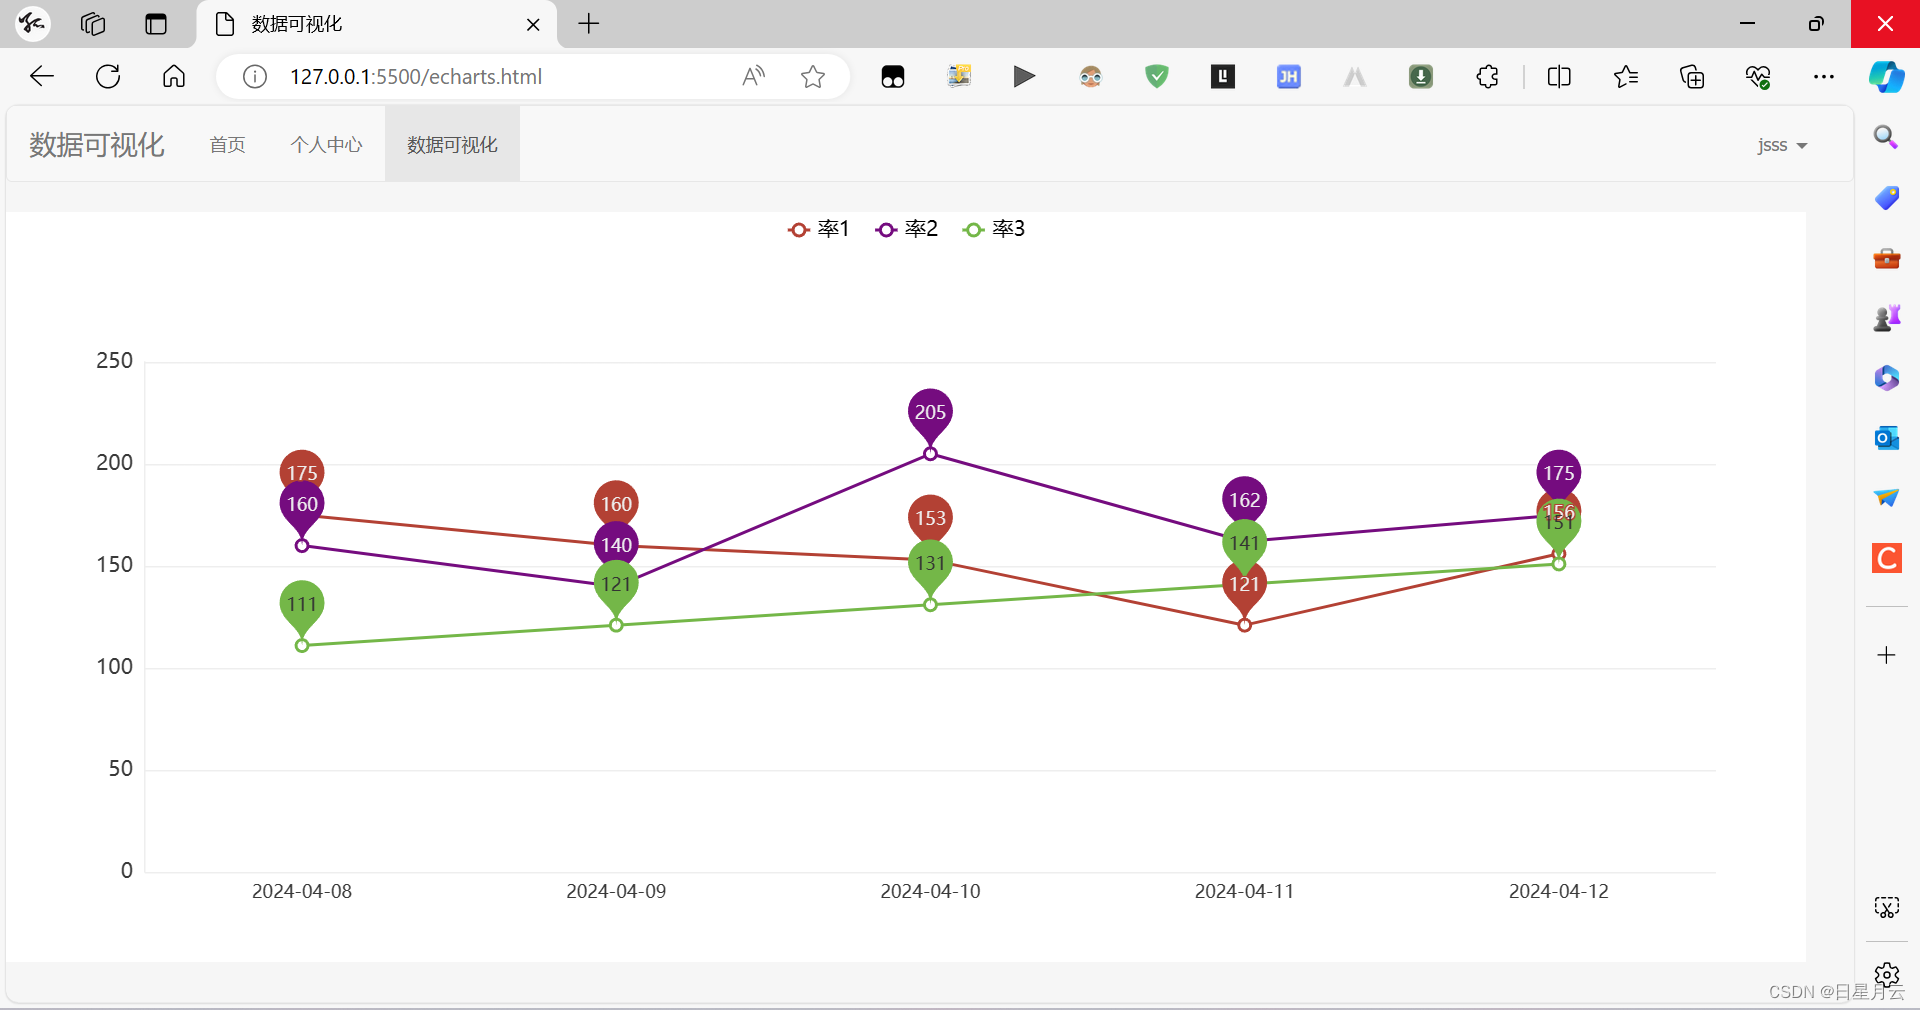Add a new sidebar app
1920x1010 pixels.
[1886, 655]
